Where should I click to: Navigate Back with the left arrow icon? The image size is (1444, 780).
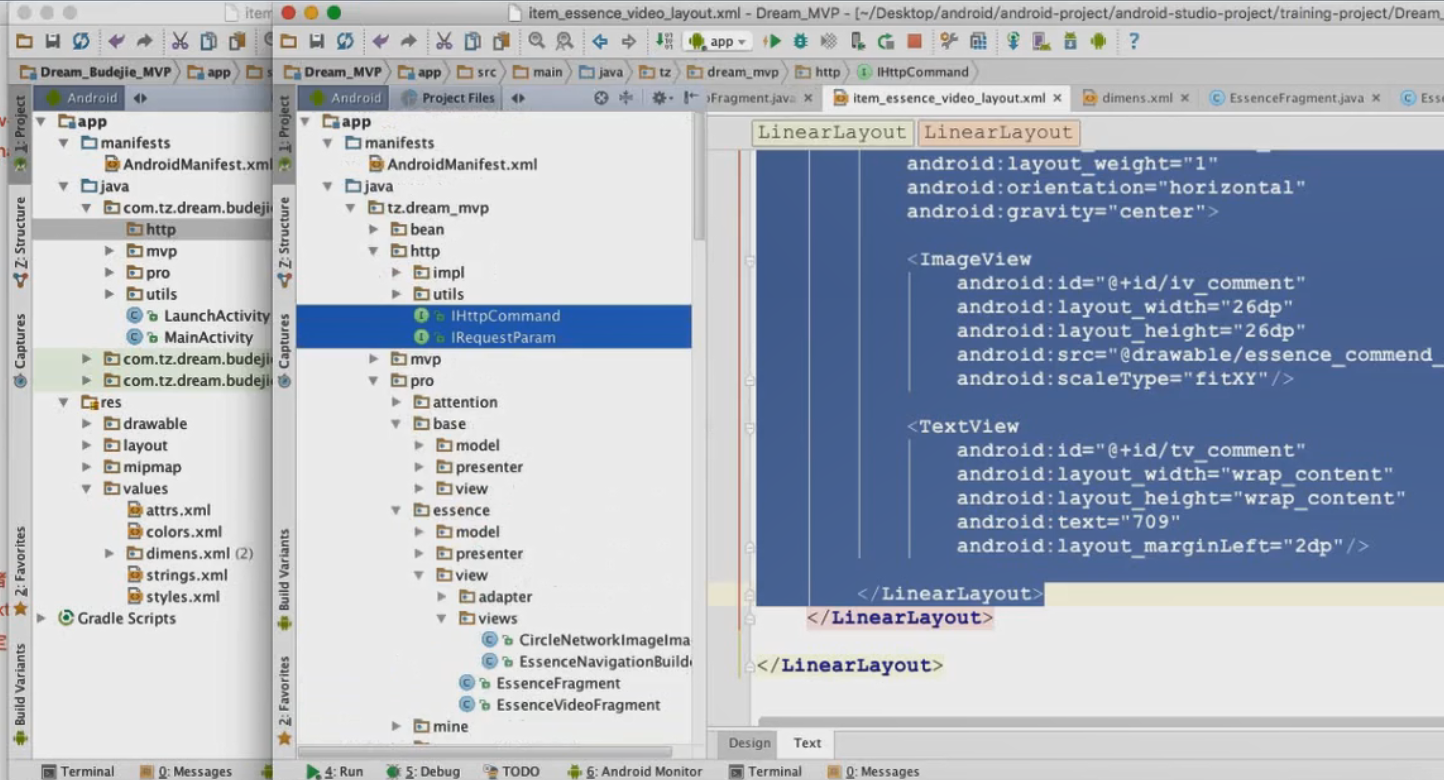click(600, 41)
